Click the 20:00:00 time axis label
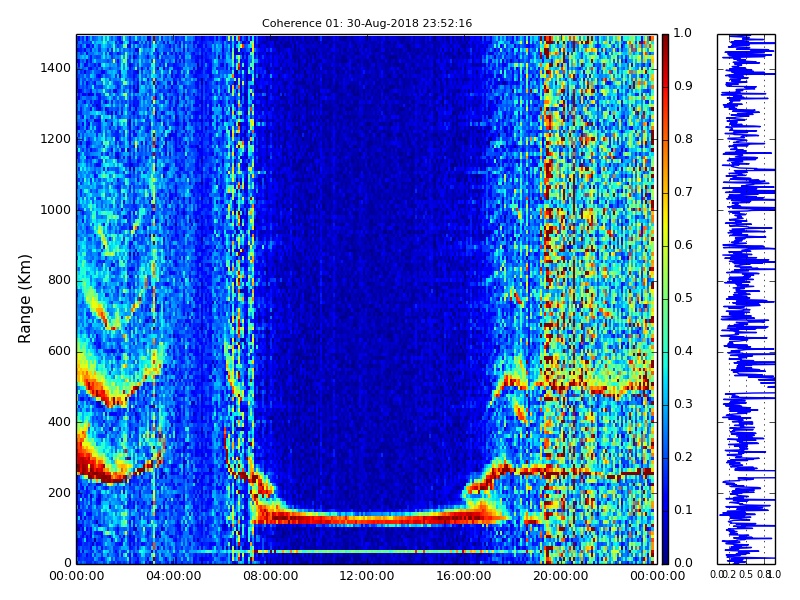Viewport: 800px width, 600px height. coord(561,576)
